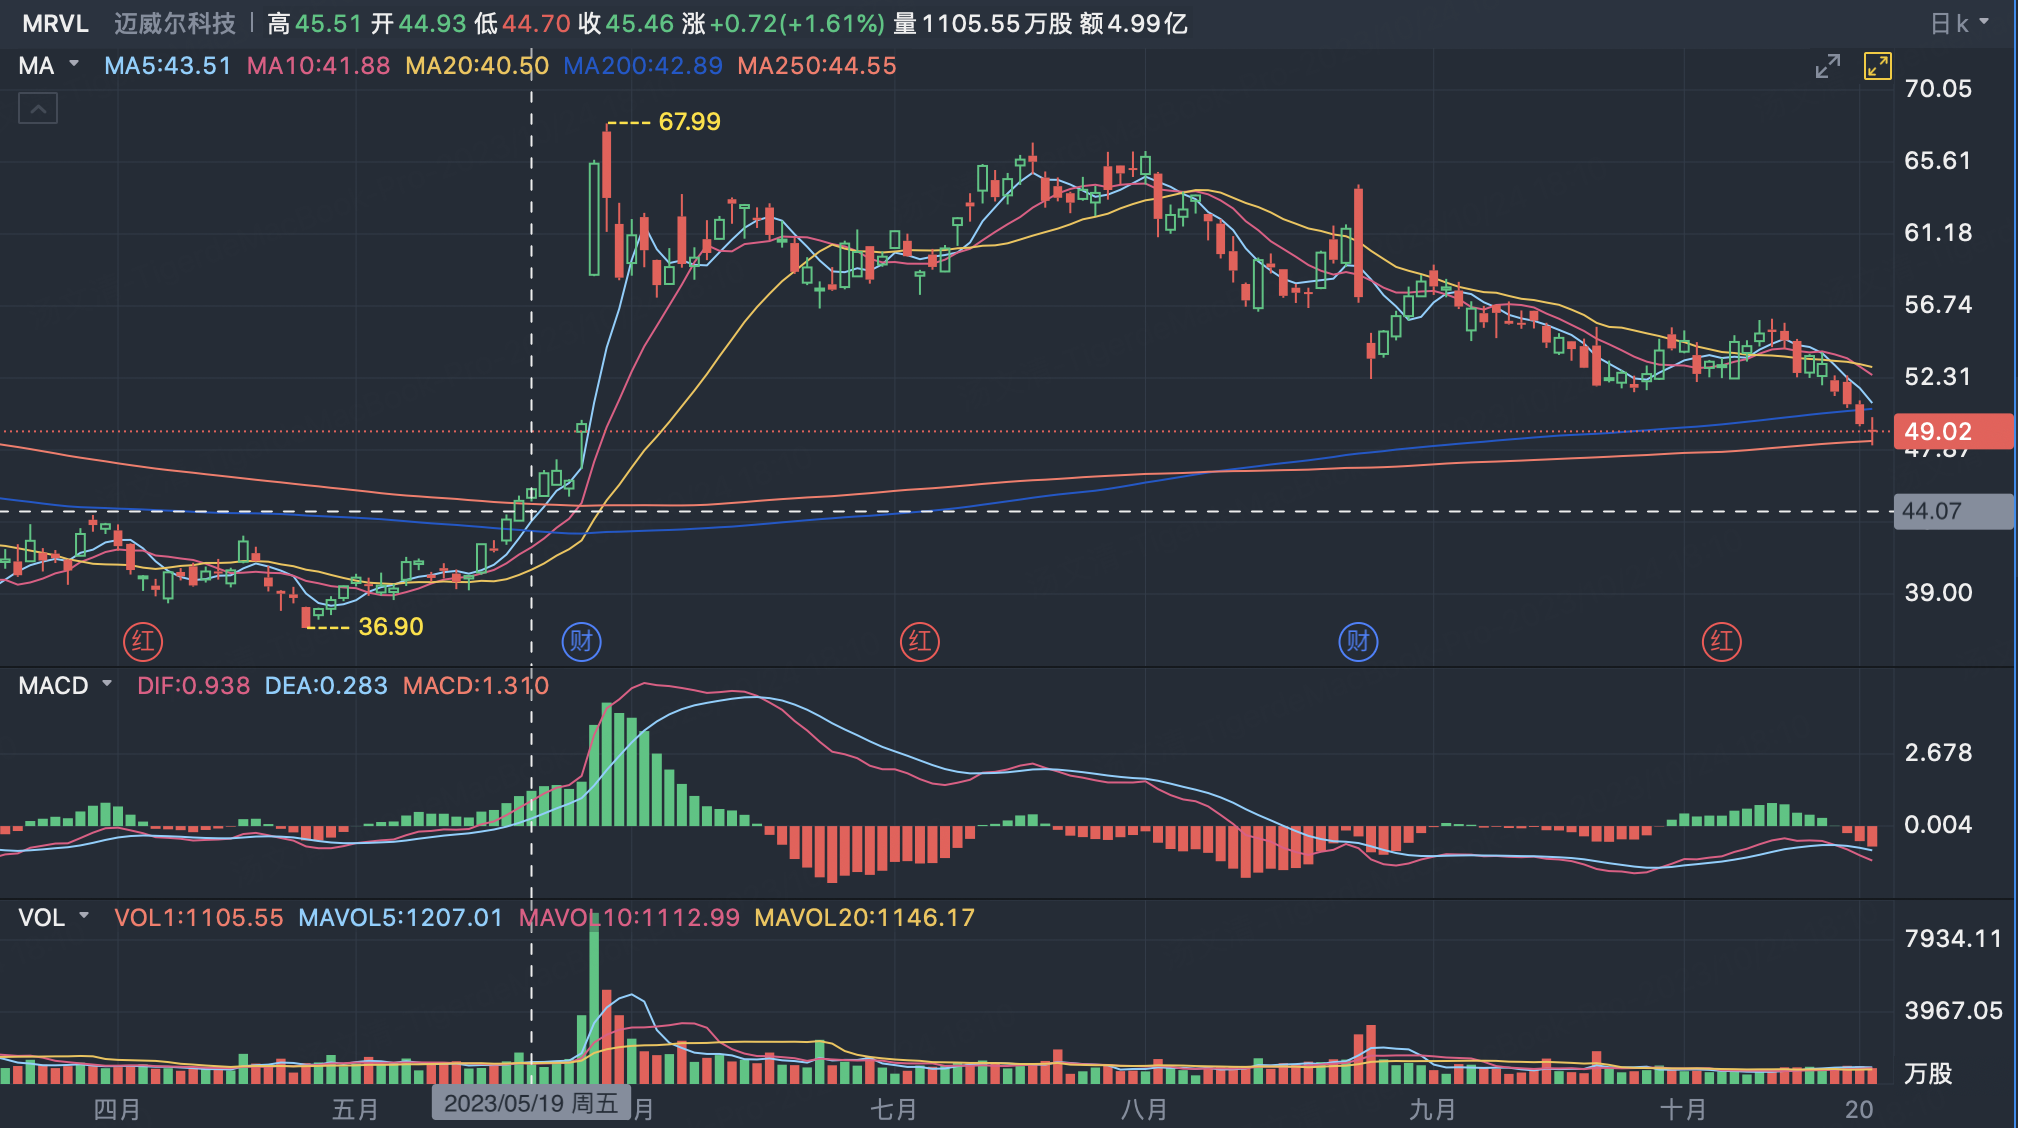Toggle the MA20 line label

click(x=477, y=66)
